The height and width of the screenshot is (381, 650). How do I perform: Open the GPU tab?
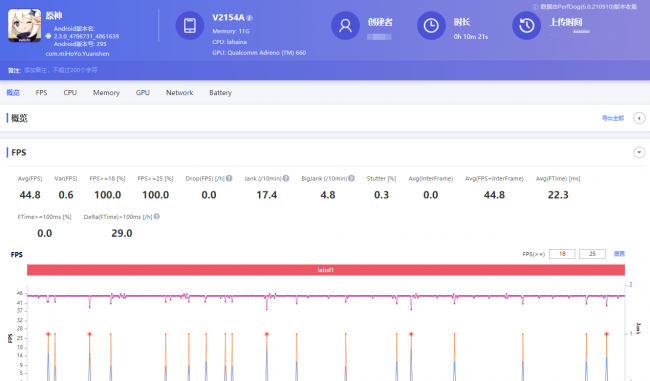143,92
